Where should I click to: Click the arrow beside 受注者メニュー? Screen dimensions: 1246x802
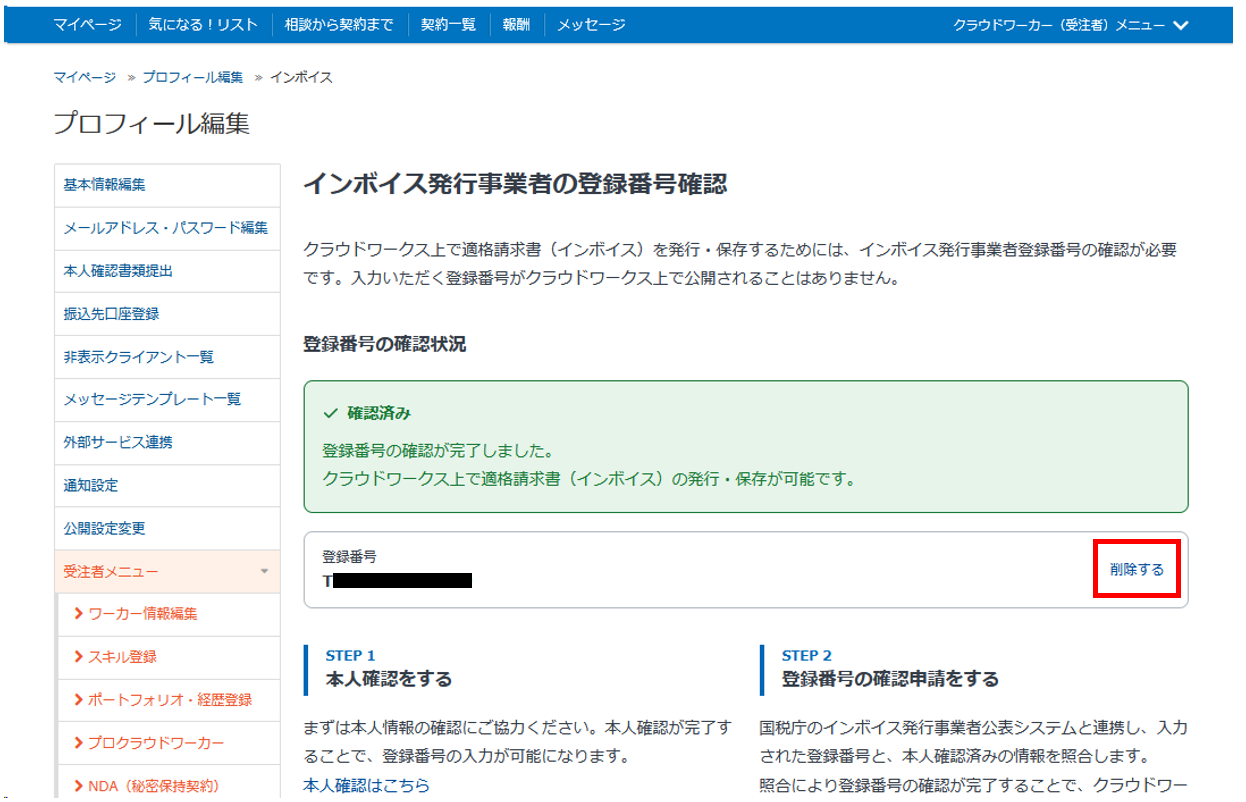coord(264,572)
